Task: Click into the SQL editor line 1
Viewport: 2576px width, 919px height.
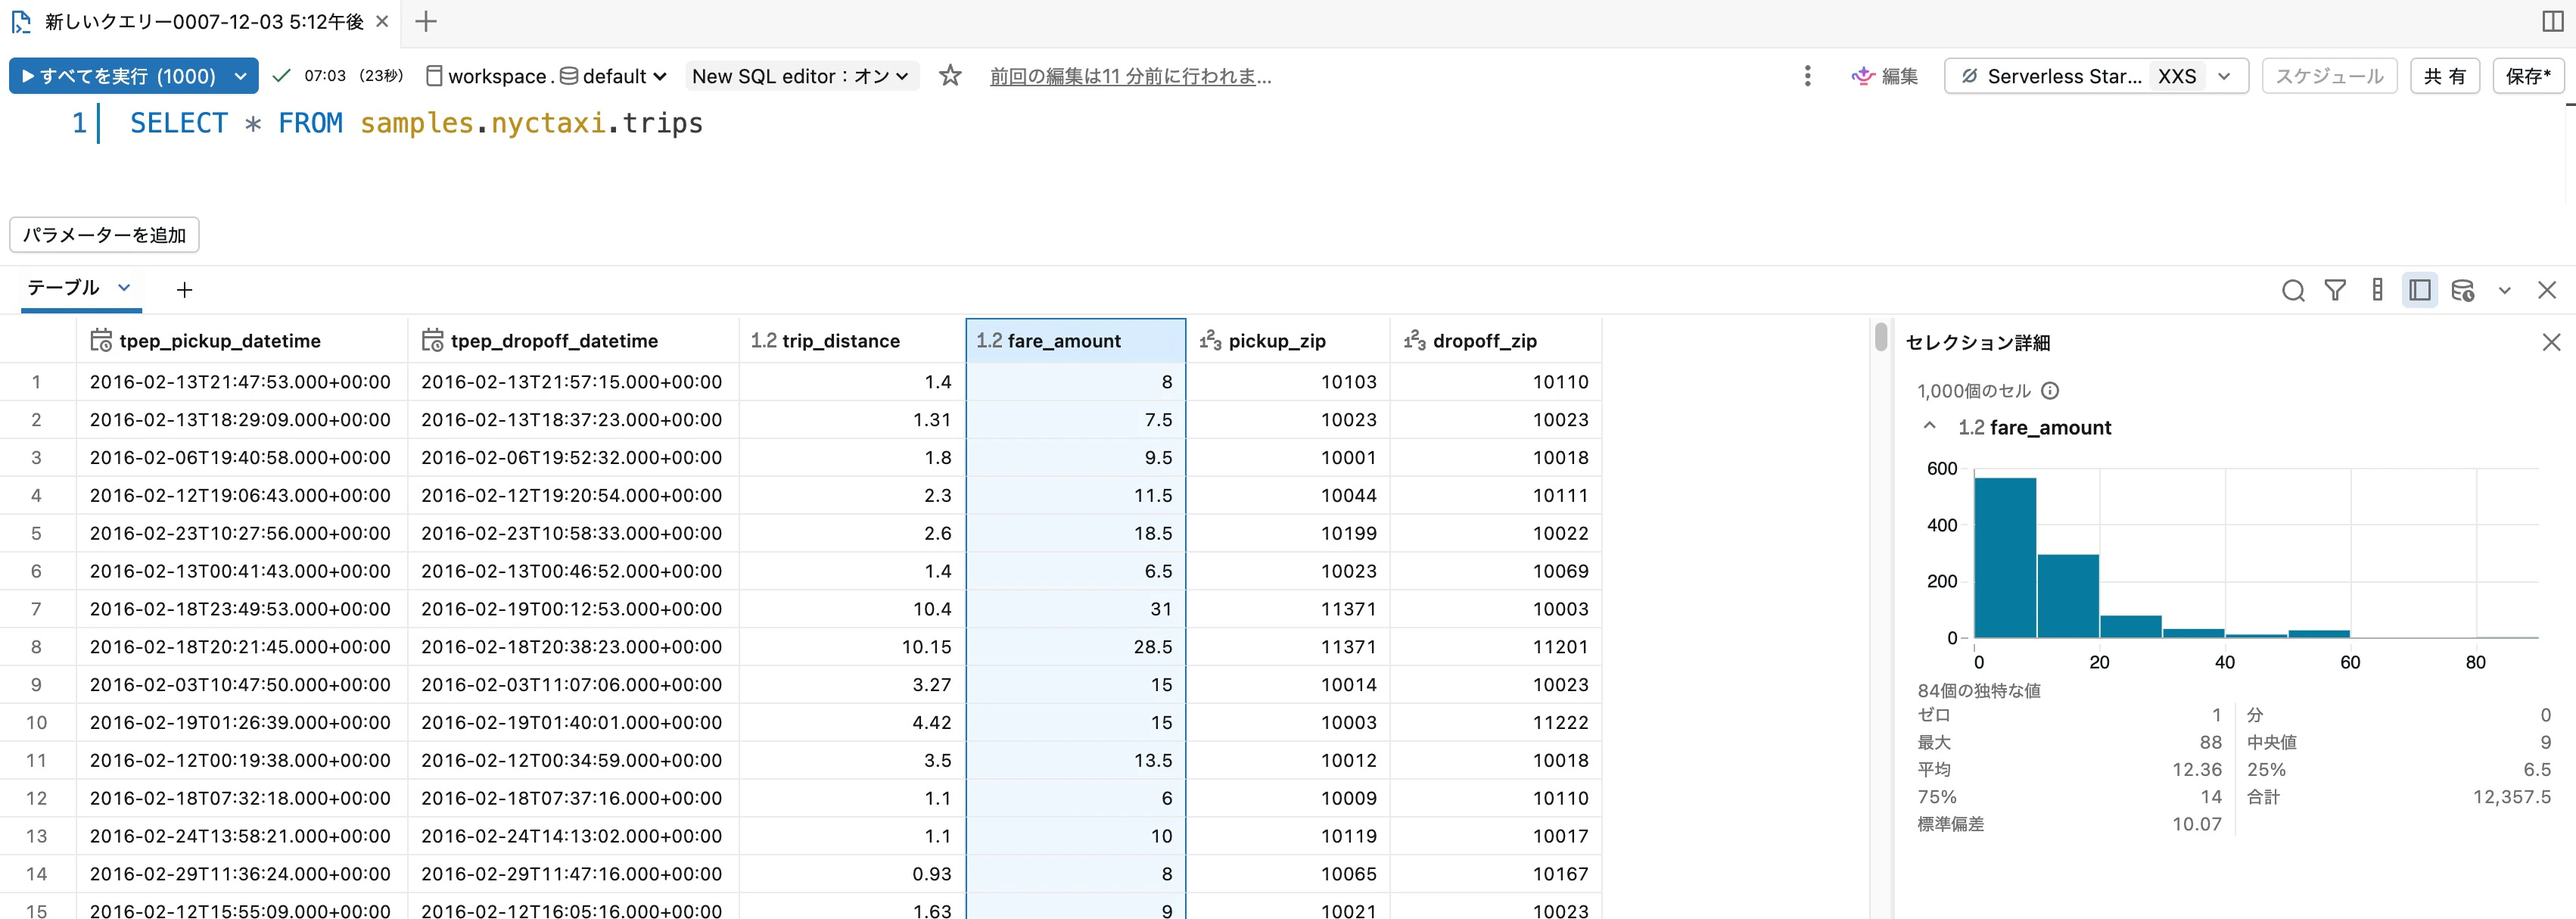Action: (x=416, y=123)
